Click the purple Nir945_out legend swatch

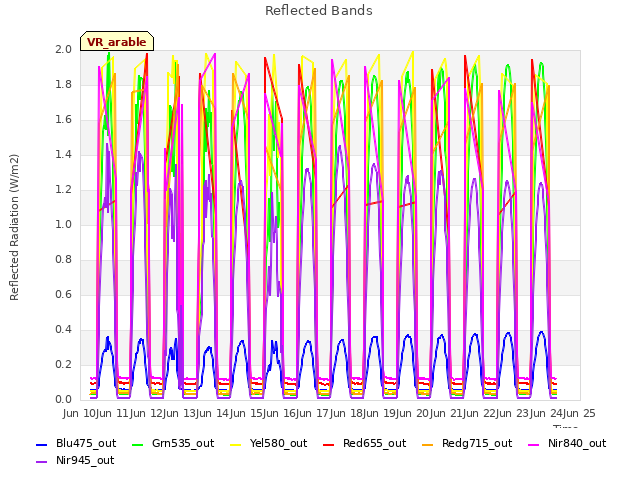point(42,462)
